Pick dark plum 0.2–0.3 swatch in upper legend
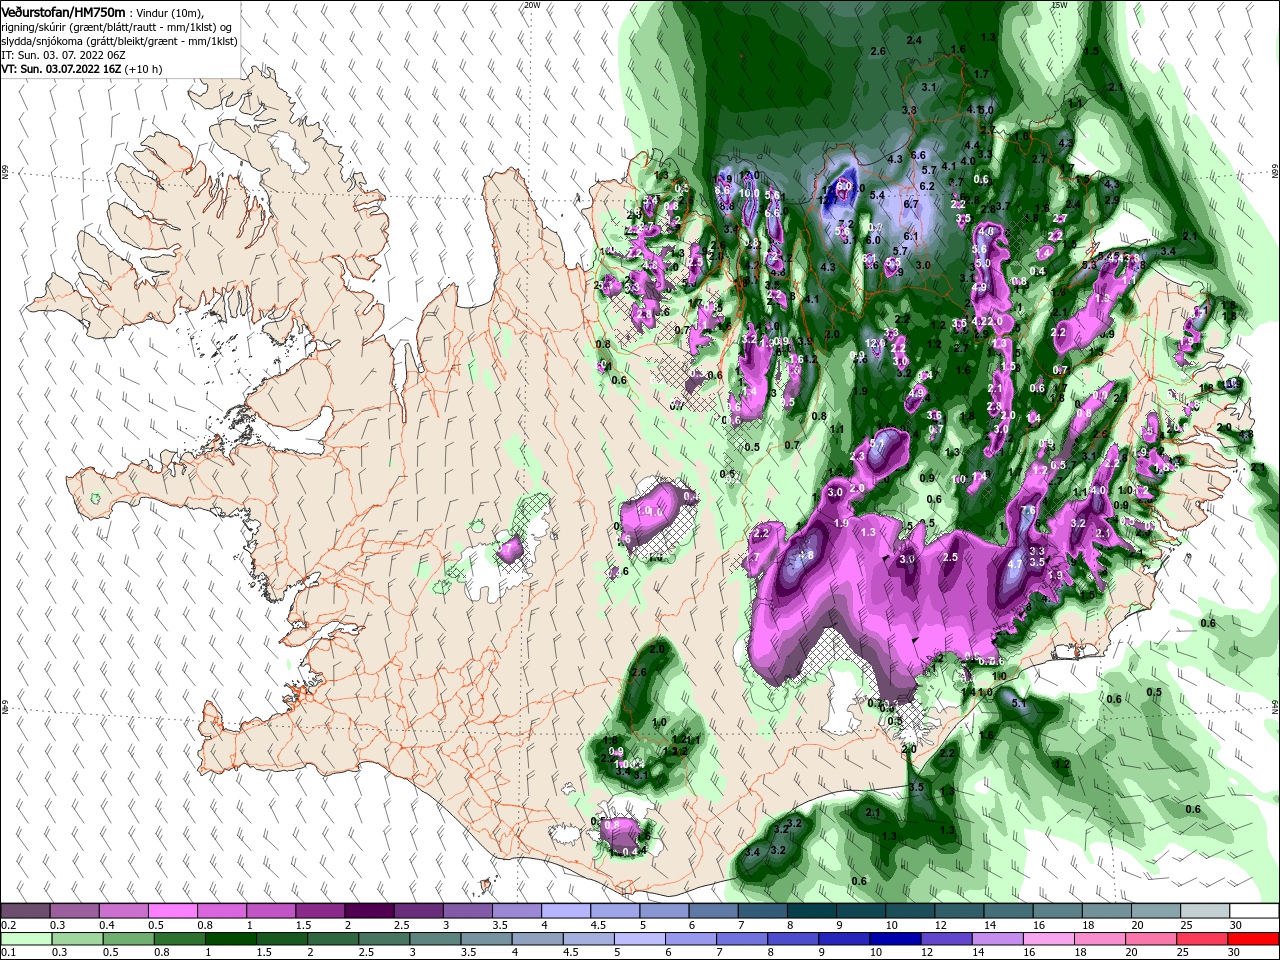 click(x=25, y=911)
